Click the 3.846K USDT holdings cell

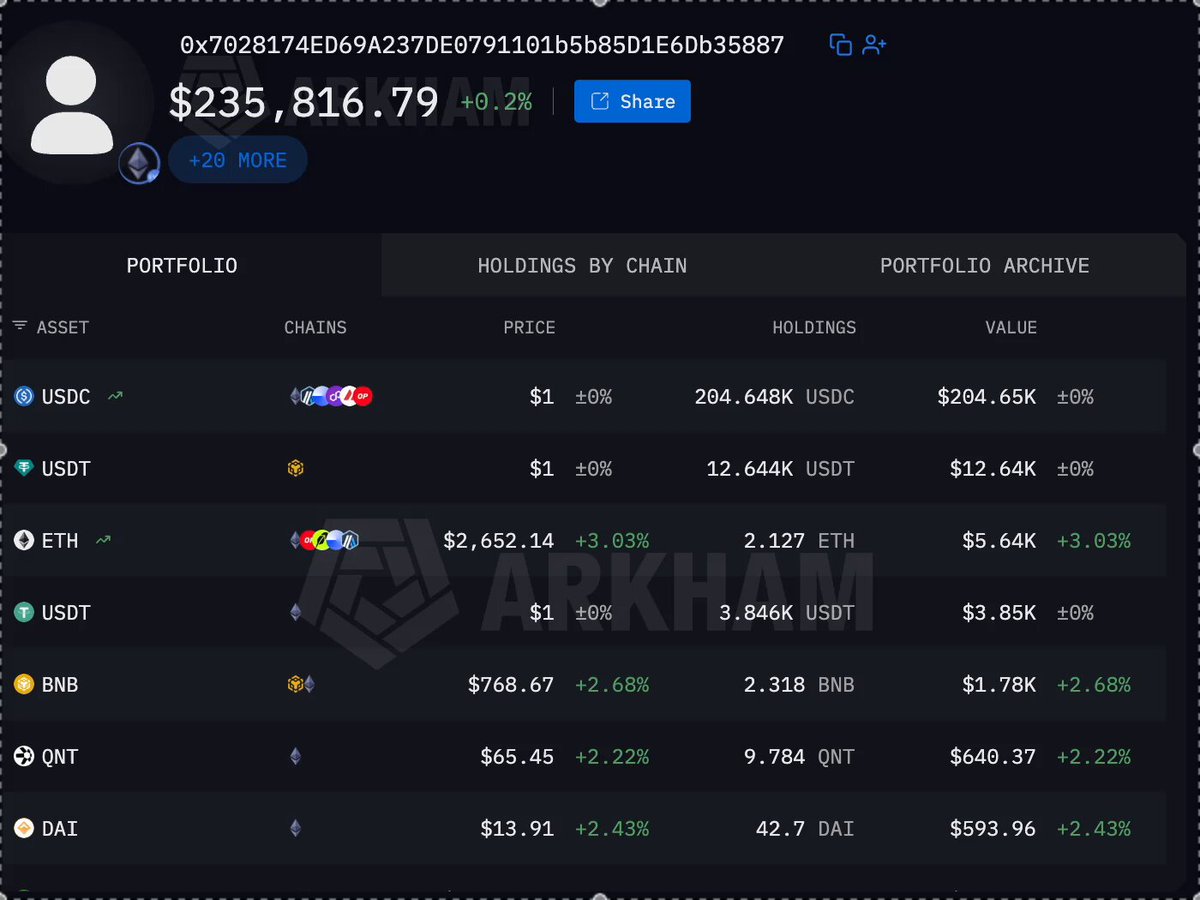click(x=787, y=613)
